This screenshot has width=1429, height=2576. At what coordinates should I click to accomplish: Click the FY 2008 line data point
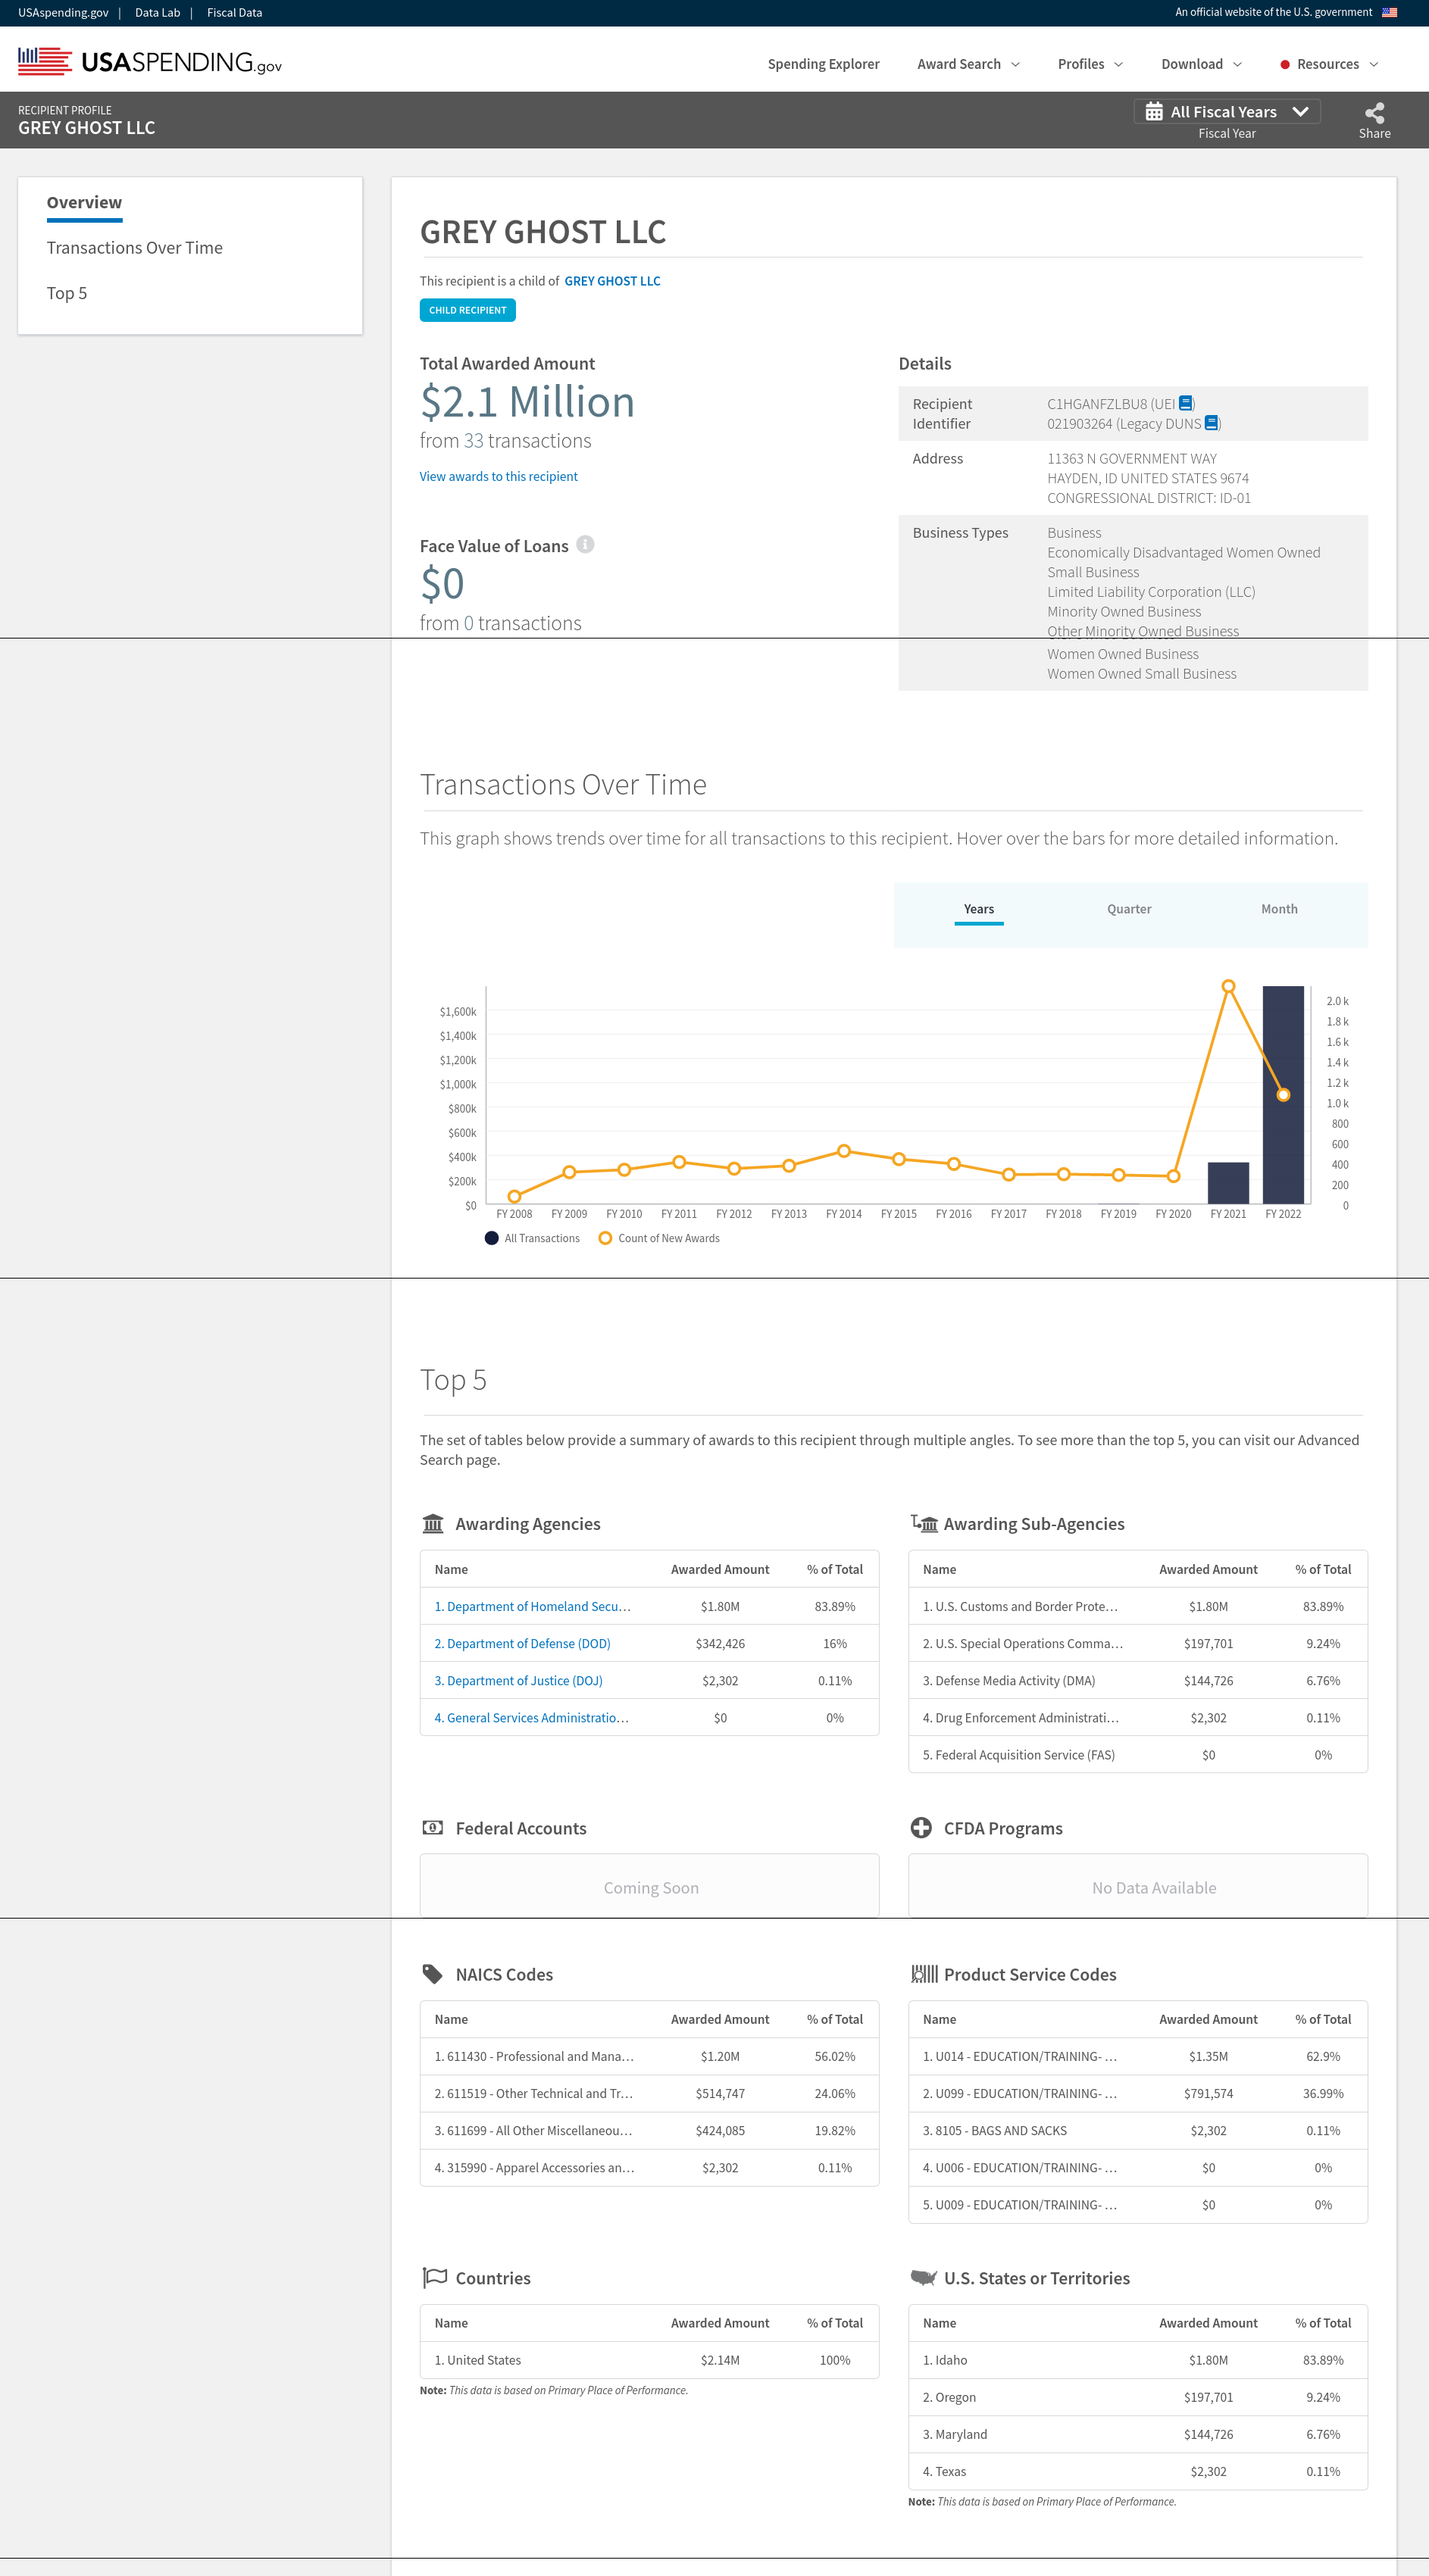tap(514, 1196)
